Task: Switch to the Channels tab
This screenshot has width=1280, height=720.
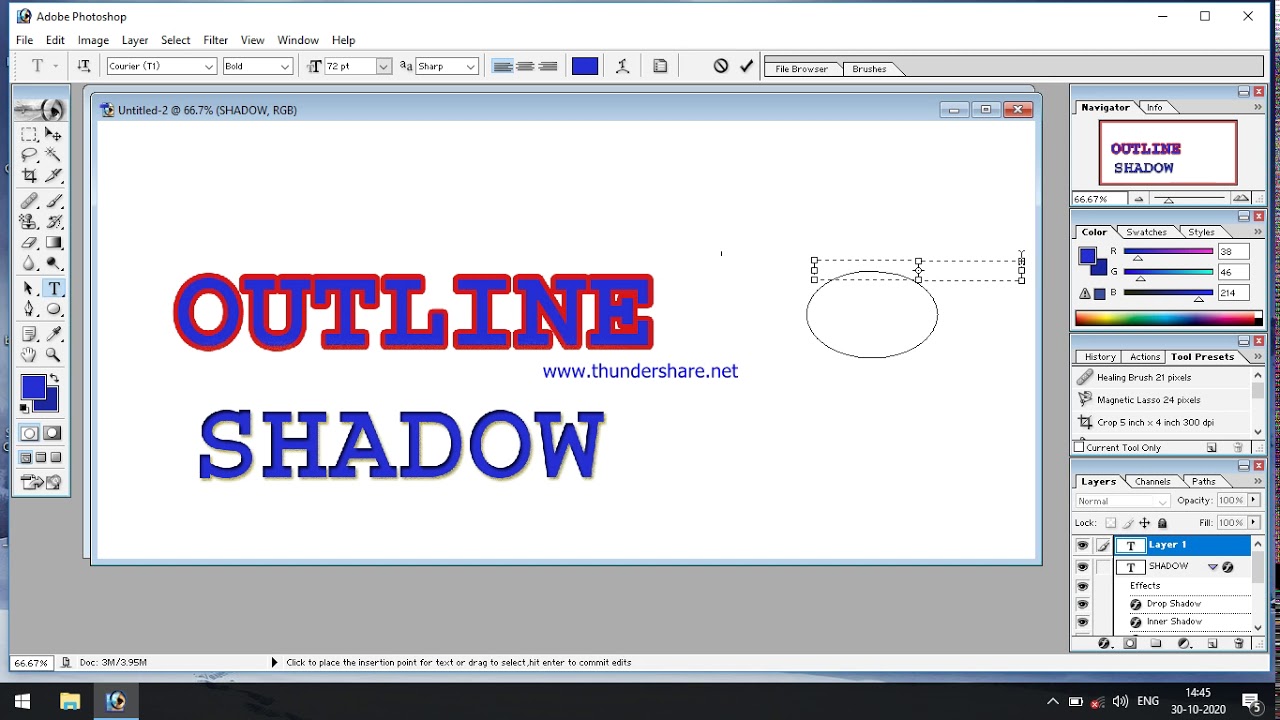Action: 1152,482
